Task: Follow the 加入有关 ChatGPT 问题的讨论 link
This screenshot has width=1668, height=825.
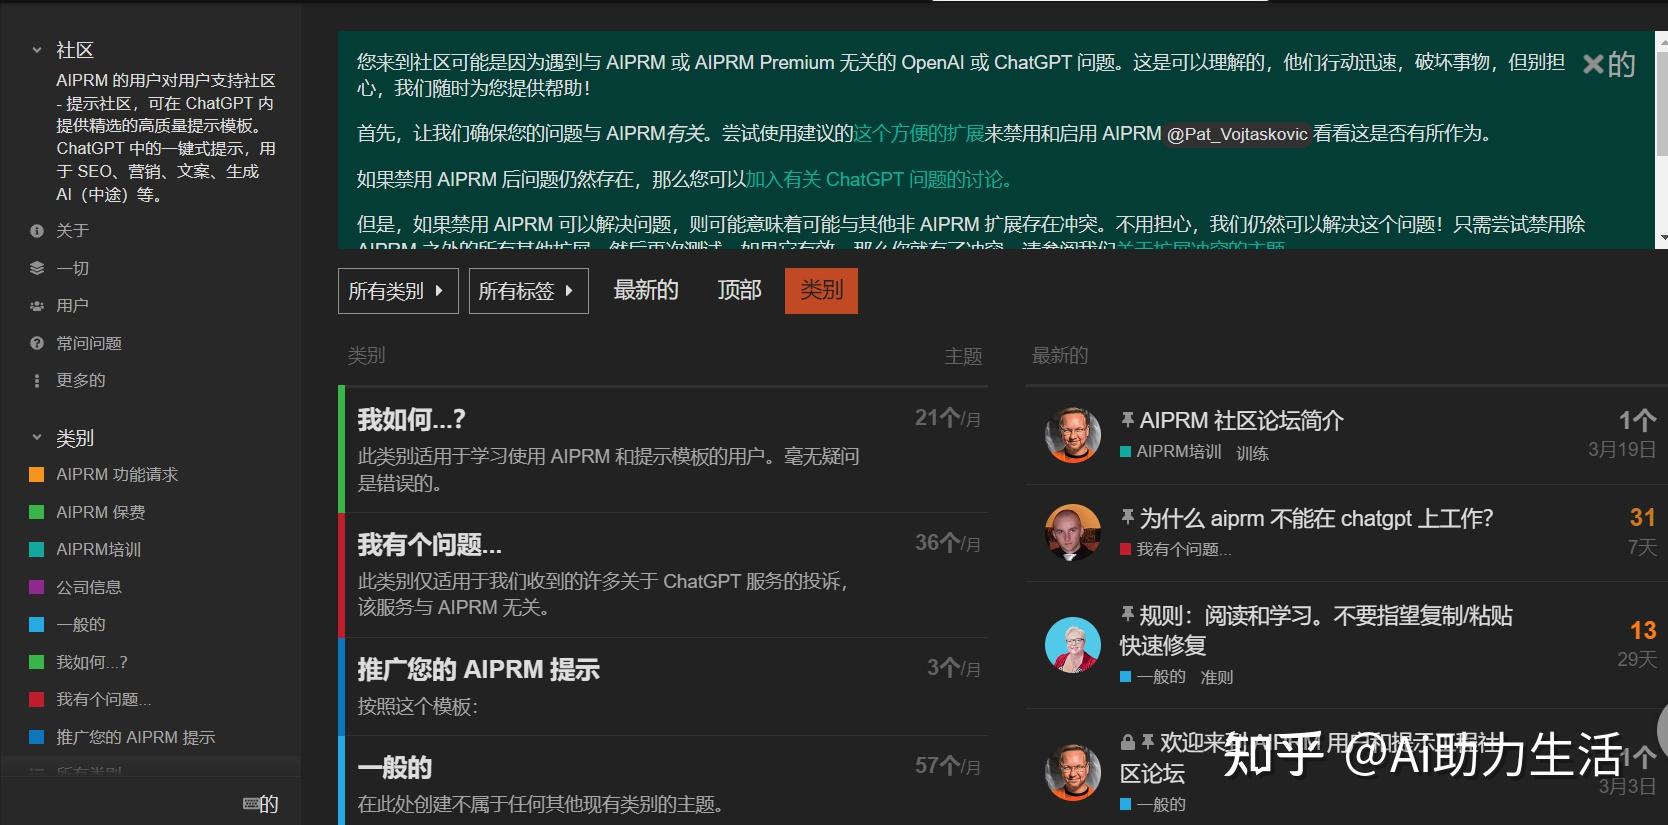Action: pyautogui.click(x=879, y=179)
